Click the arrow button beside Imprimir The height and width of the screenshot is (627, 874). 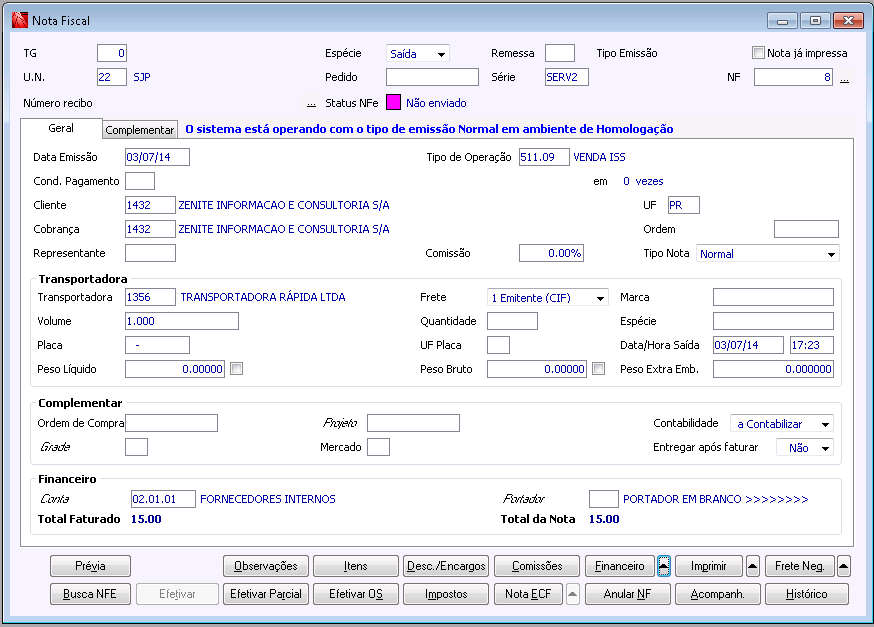[753, 566]
